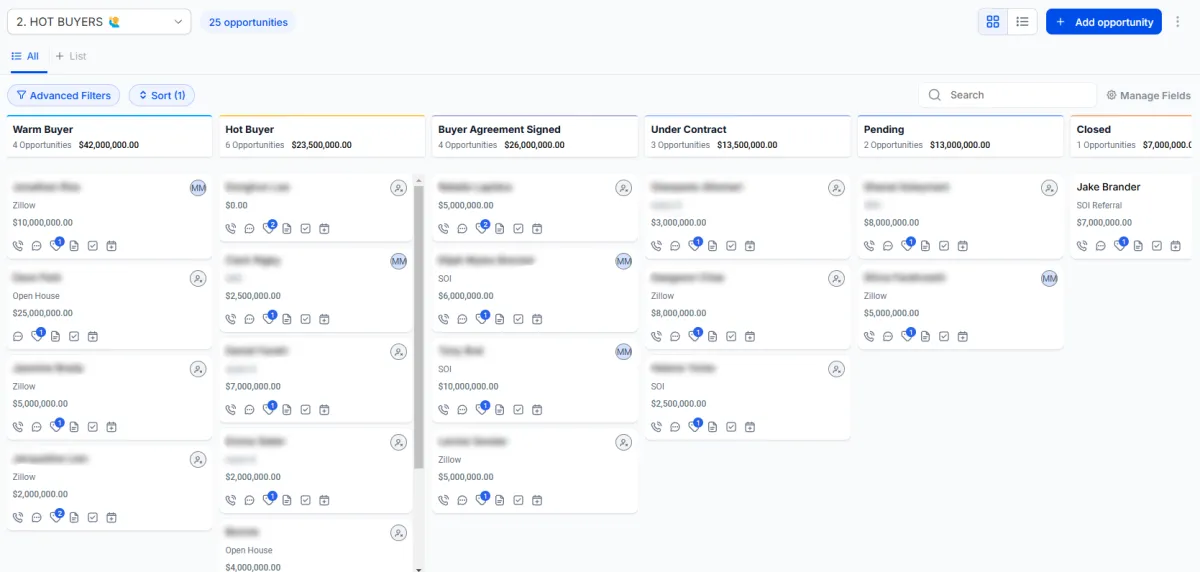Switch to list view toggle
The width and height of the screenshot is (1200, 572).
(1022, 21)
